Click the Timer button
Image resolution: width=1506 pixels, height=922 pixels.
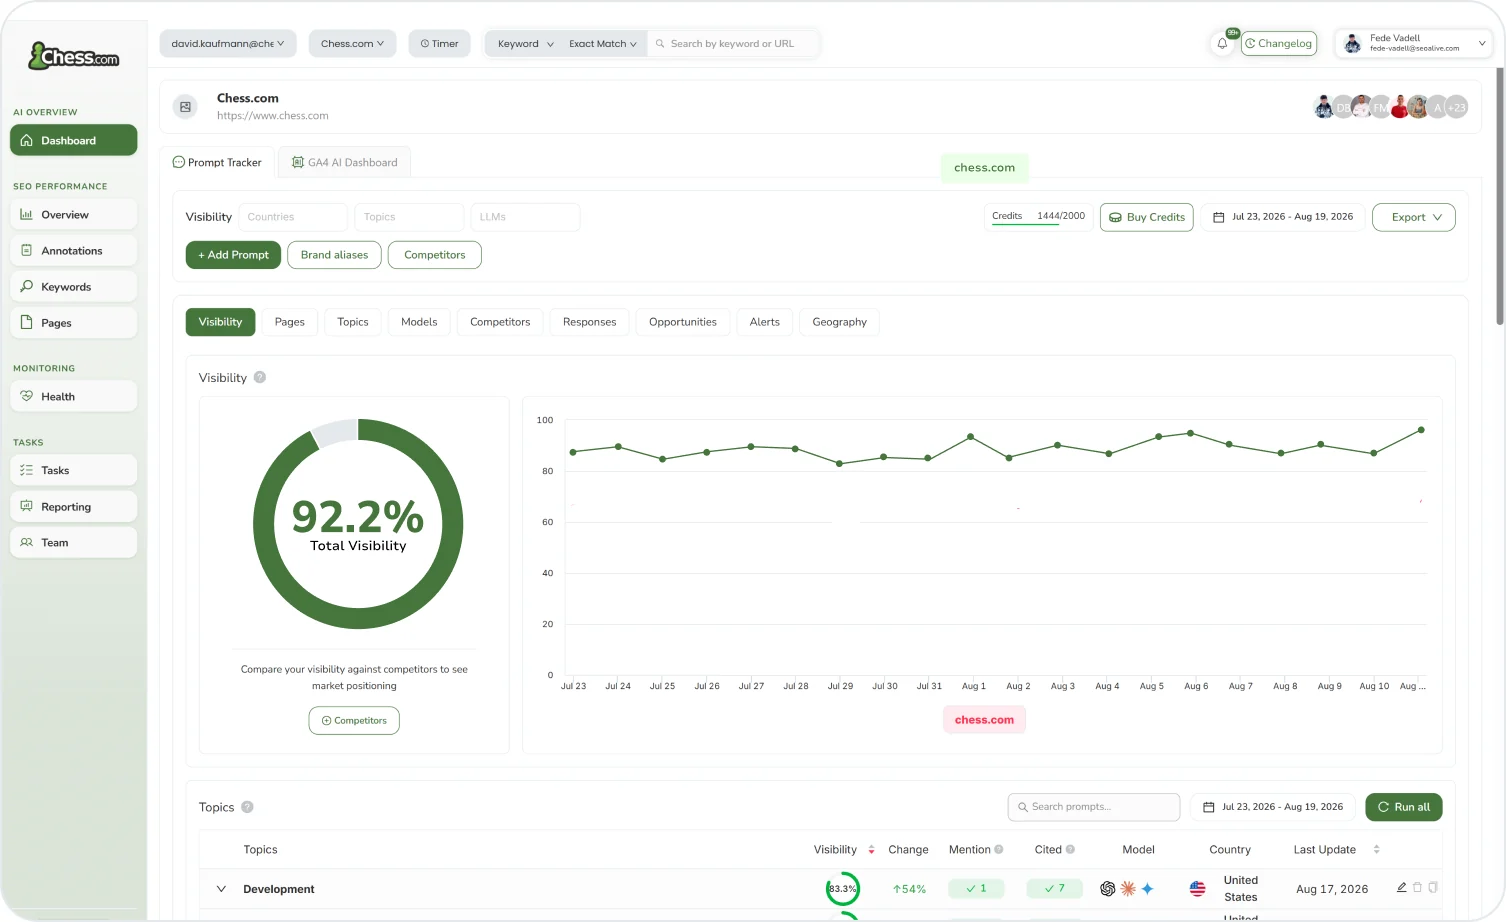[439, 44]
